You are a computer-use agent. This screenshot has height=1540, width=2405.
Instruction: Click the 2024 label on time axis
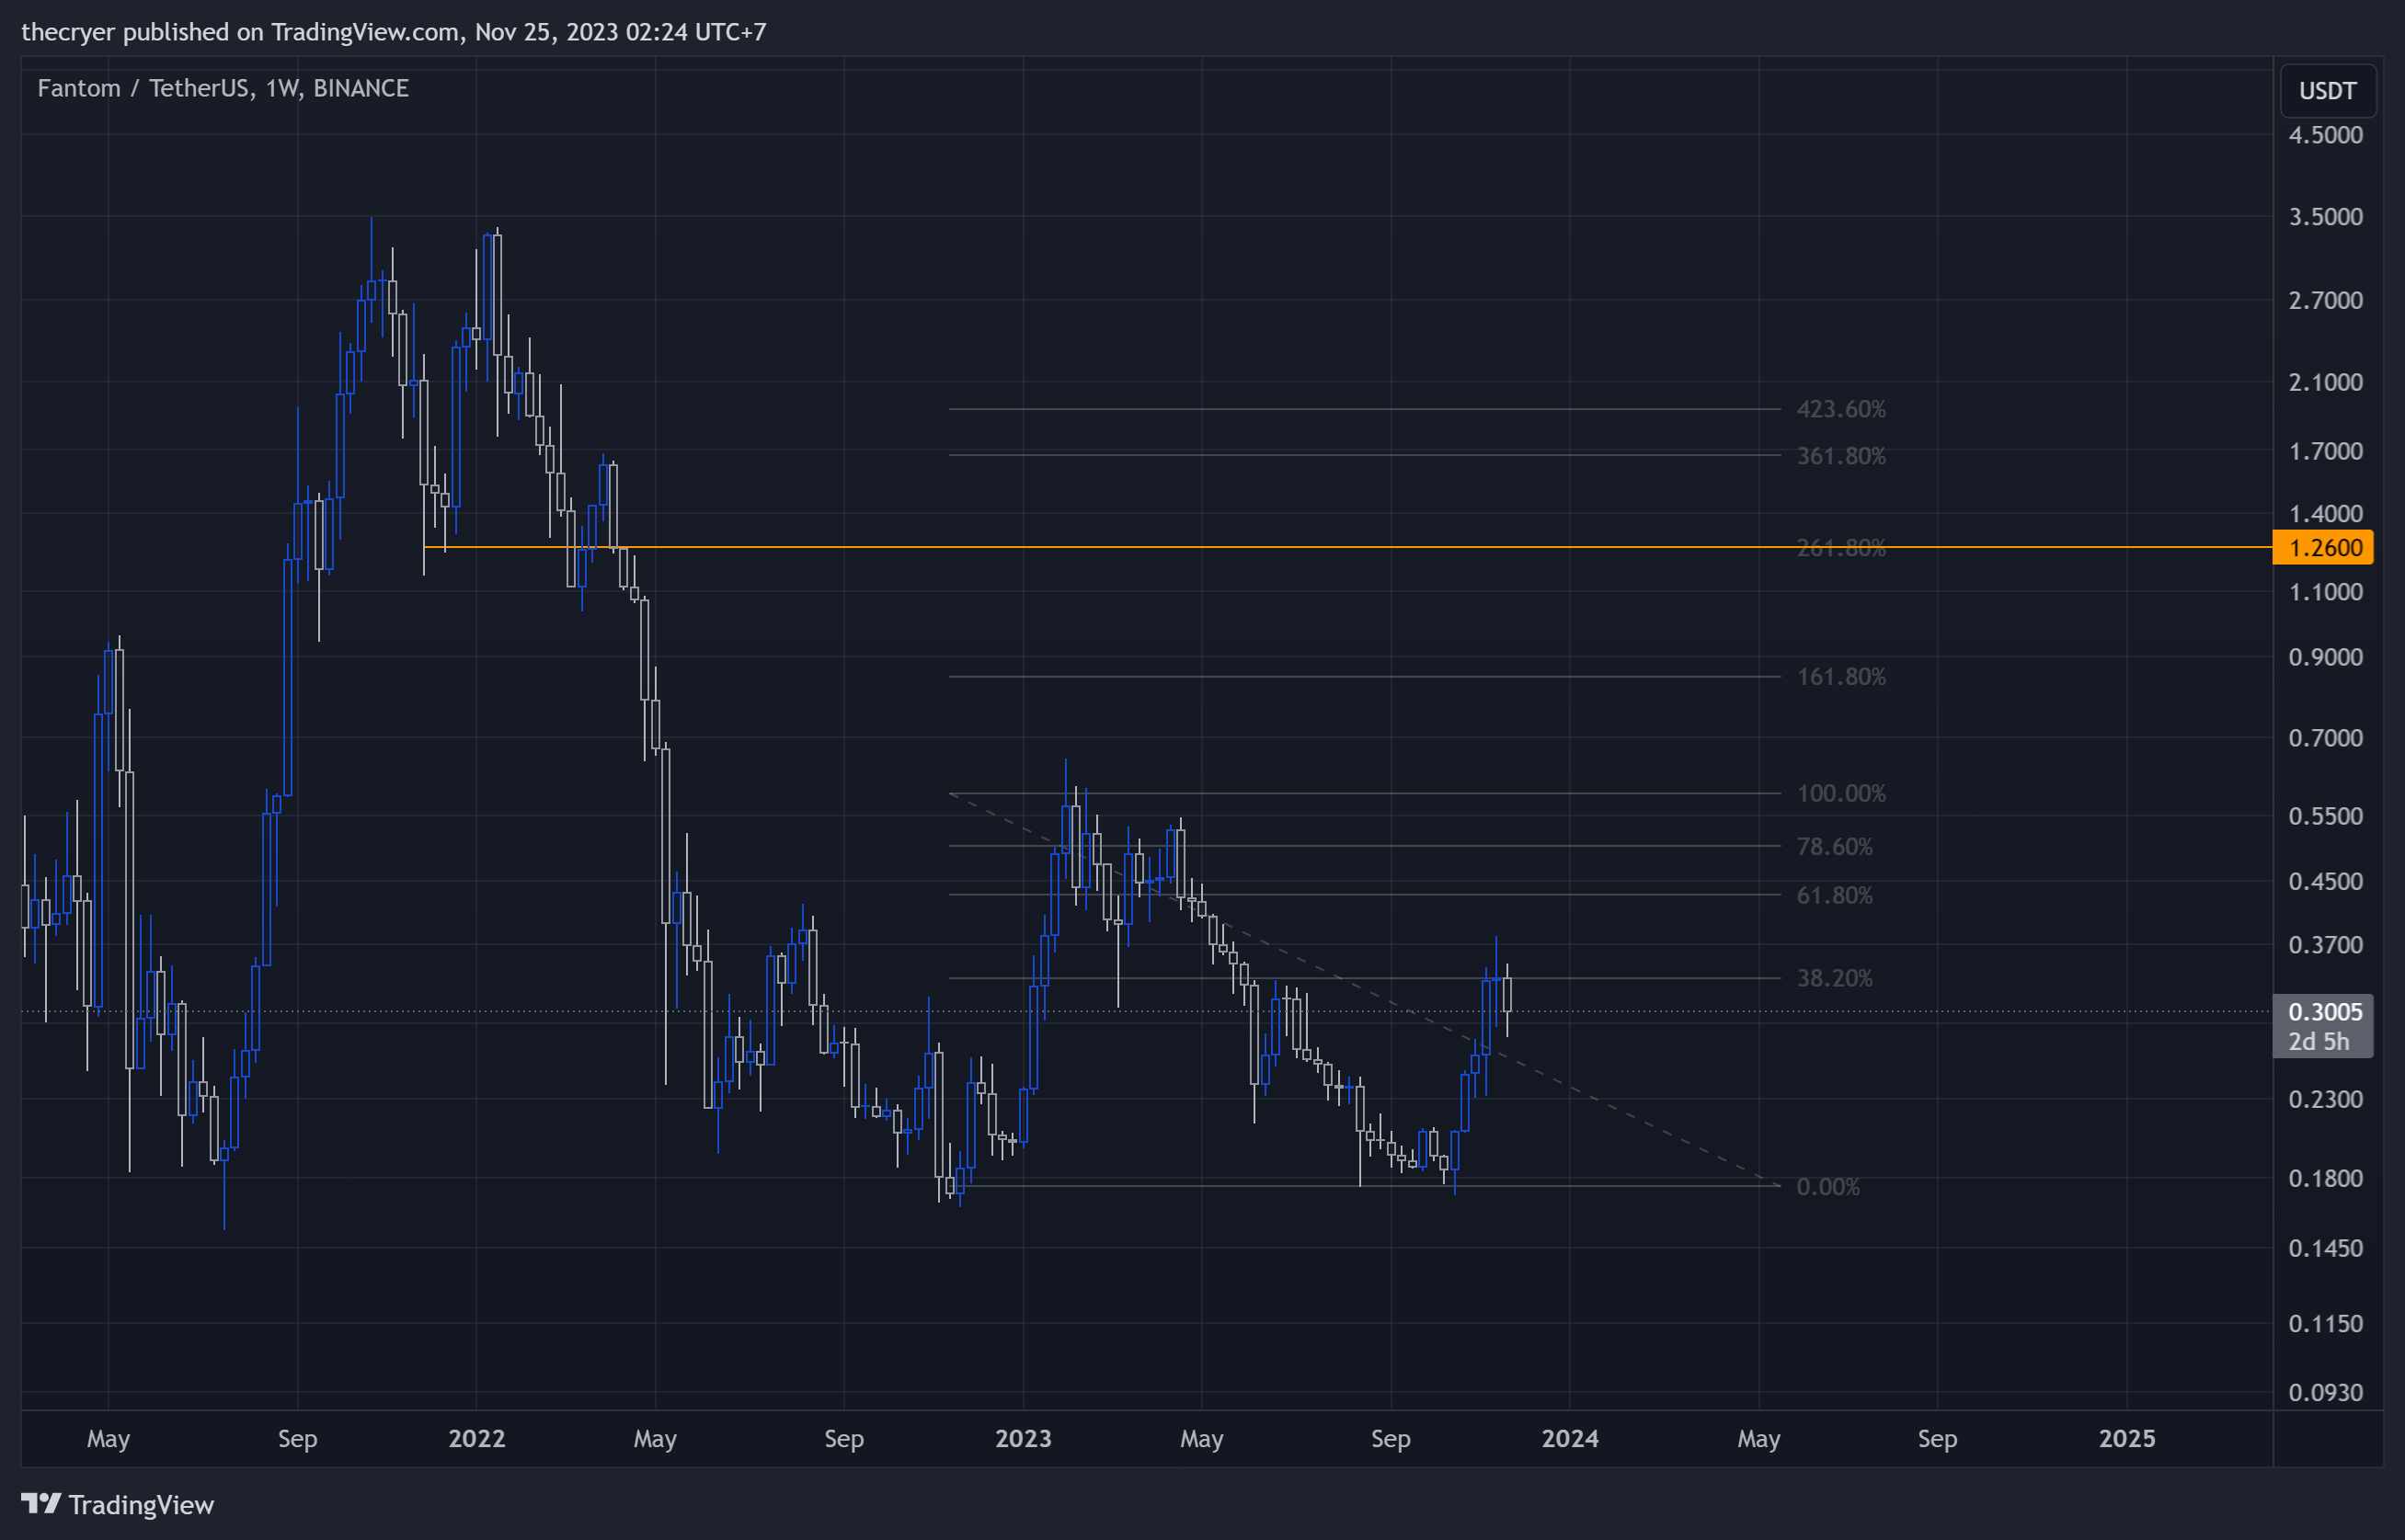(1570, 1439)
